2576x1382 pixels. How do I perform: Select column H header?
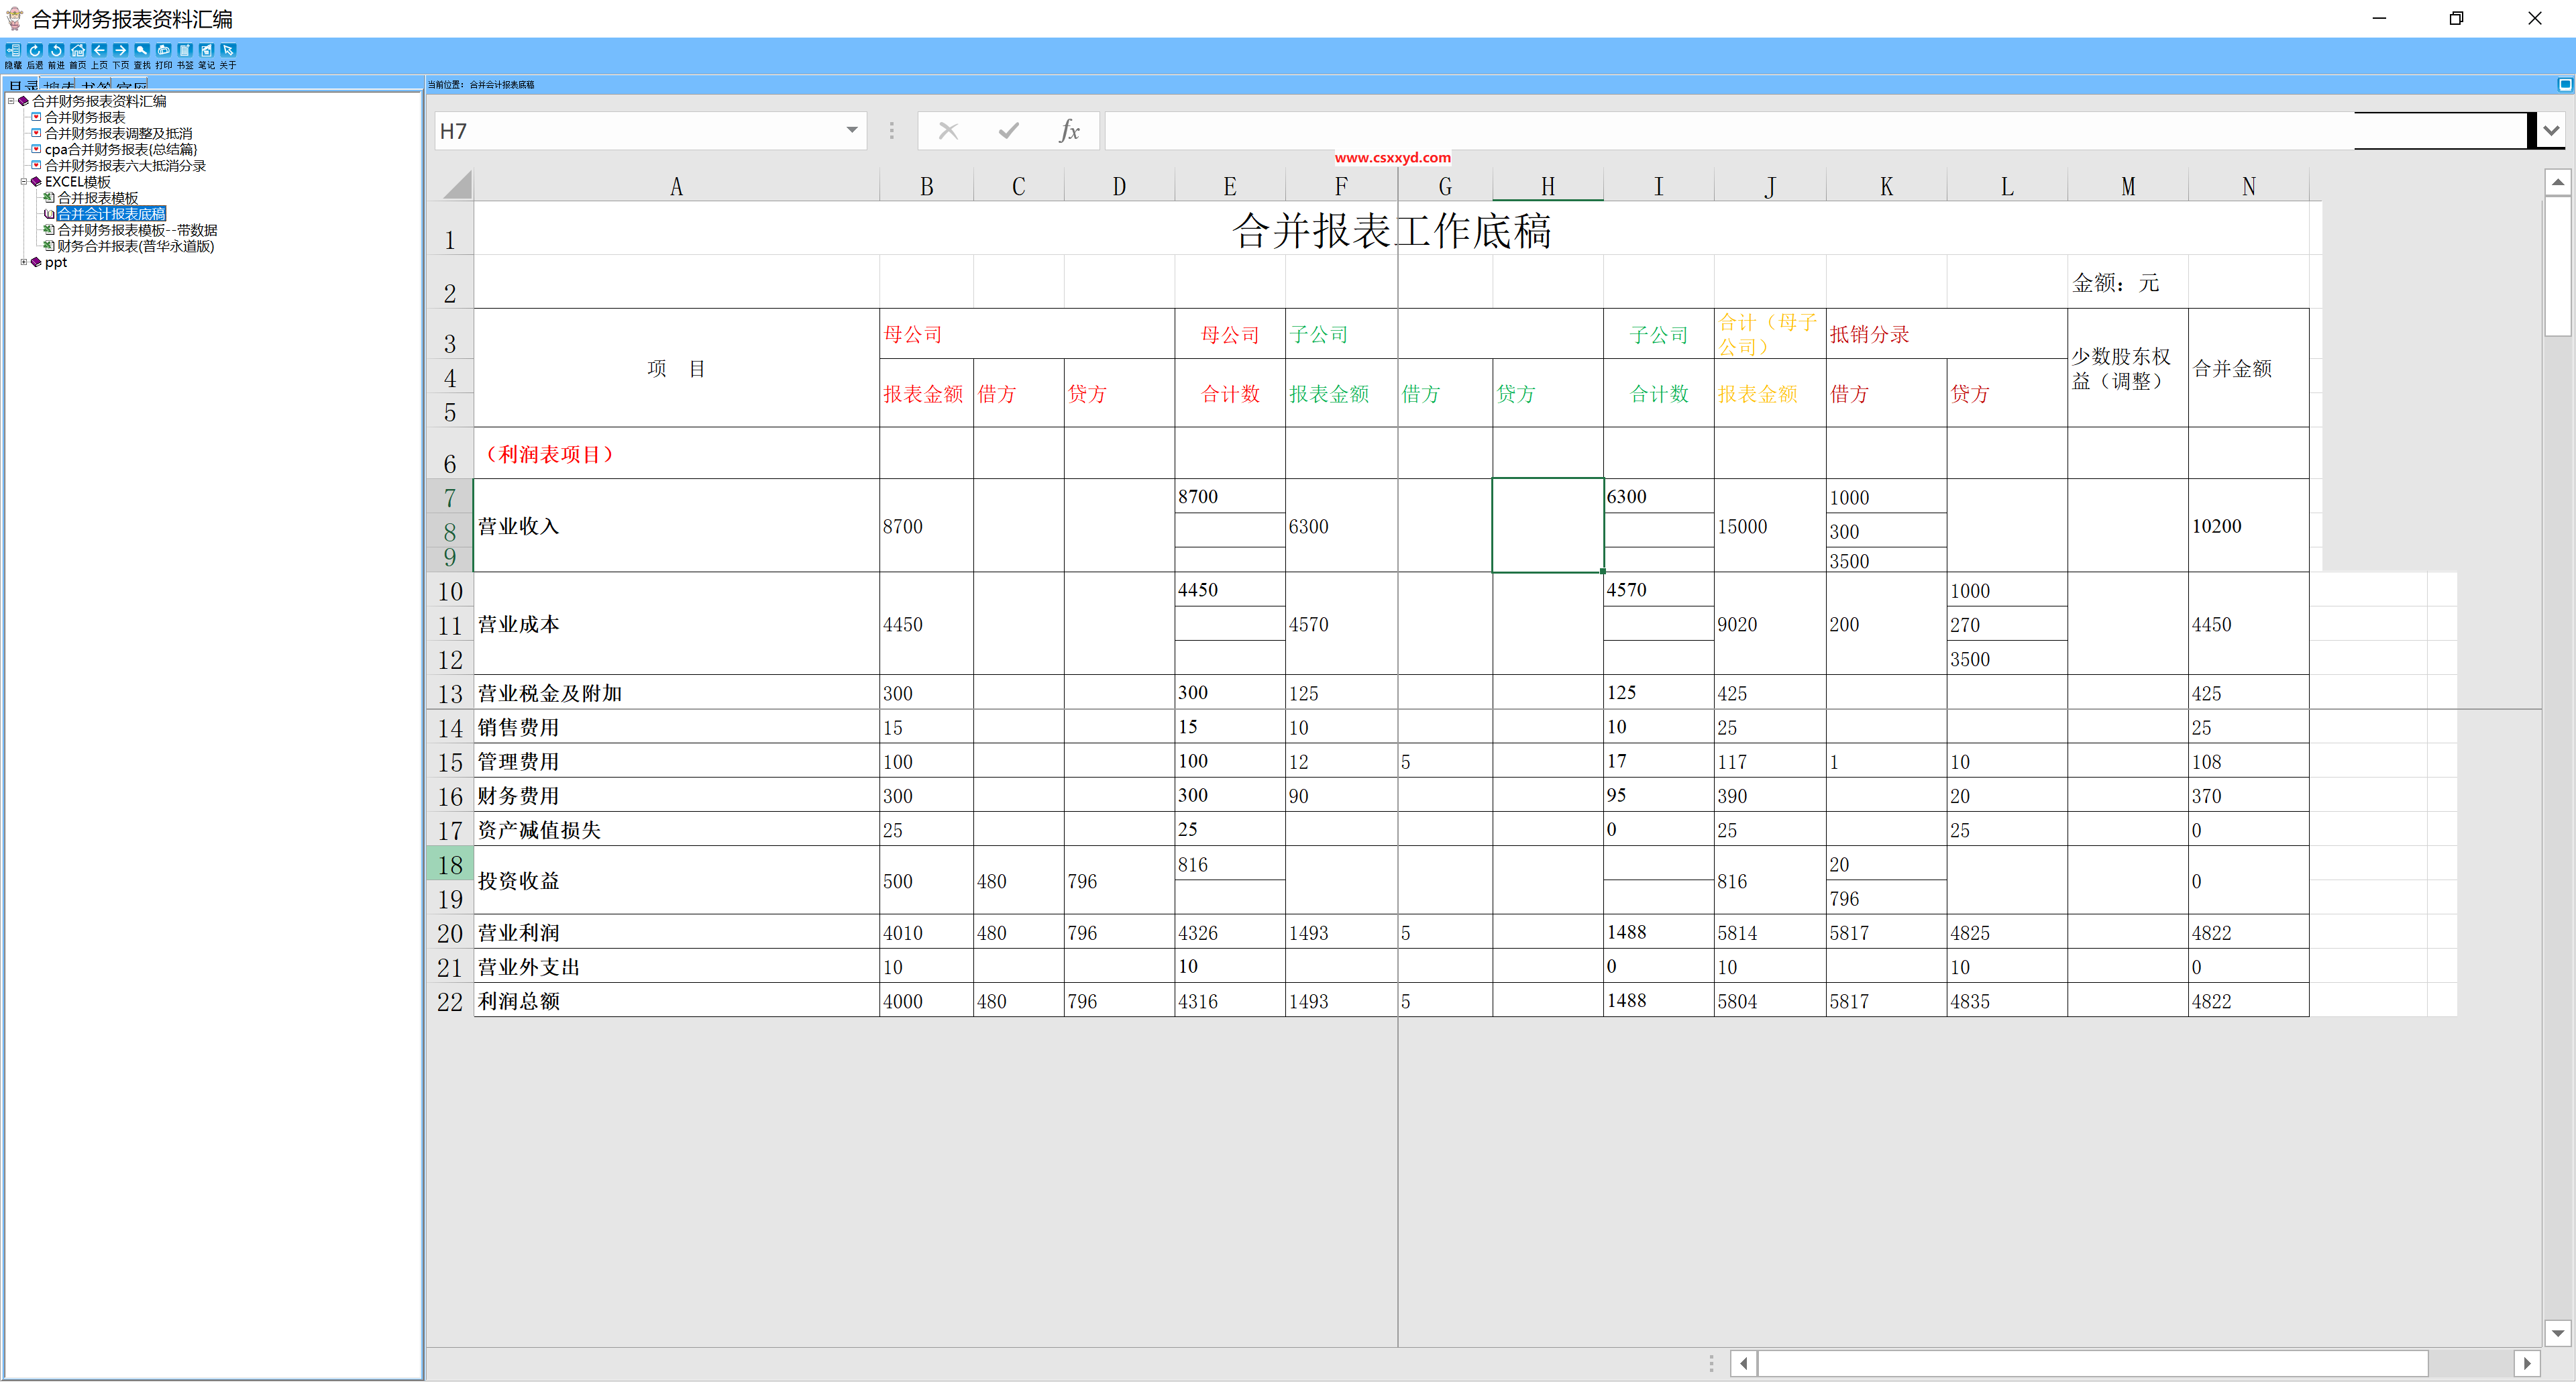click(x=1547, y=186)
